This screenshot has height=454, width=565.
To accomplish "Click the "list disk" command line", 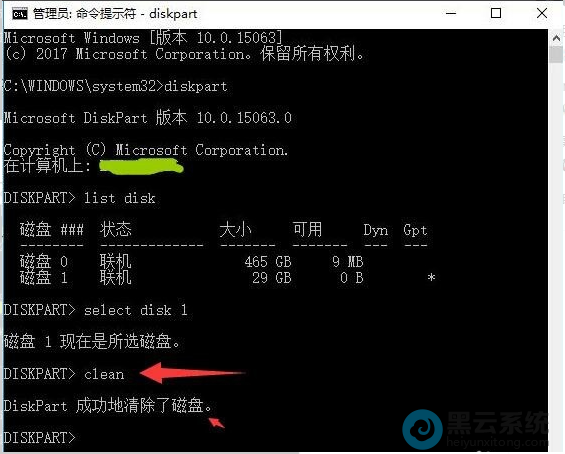I will pos(80,198).
